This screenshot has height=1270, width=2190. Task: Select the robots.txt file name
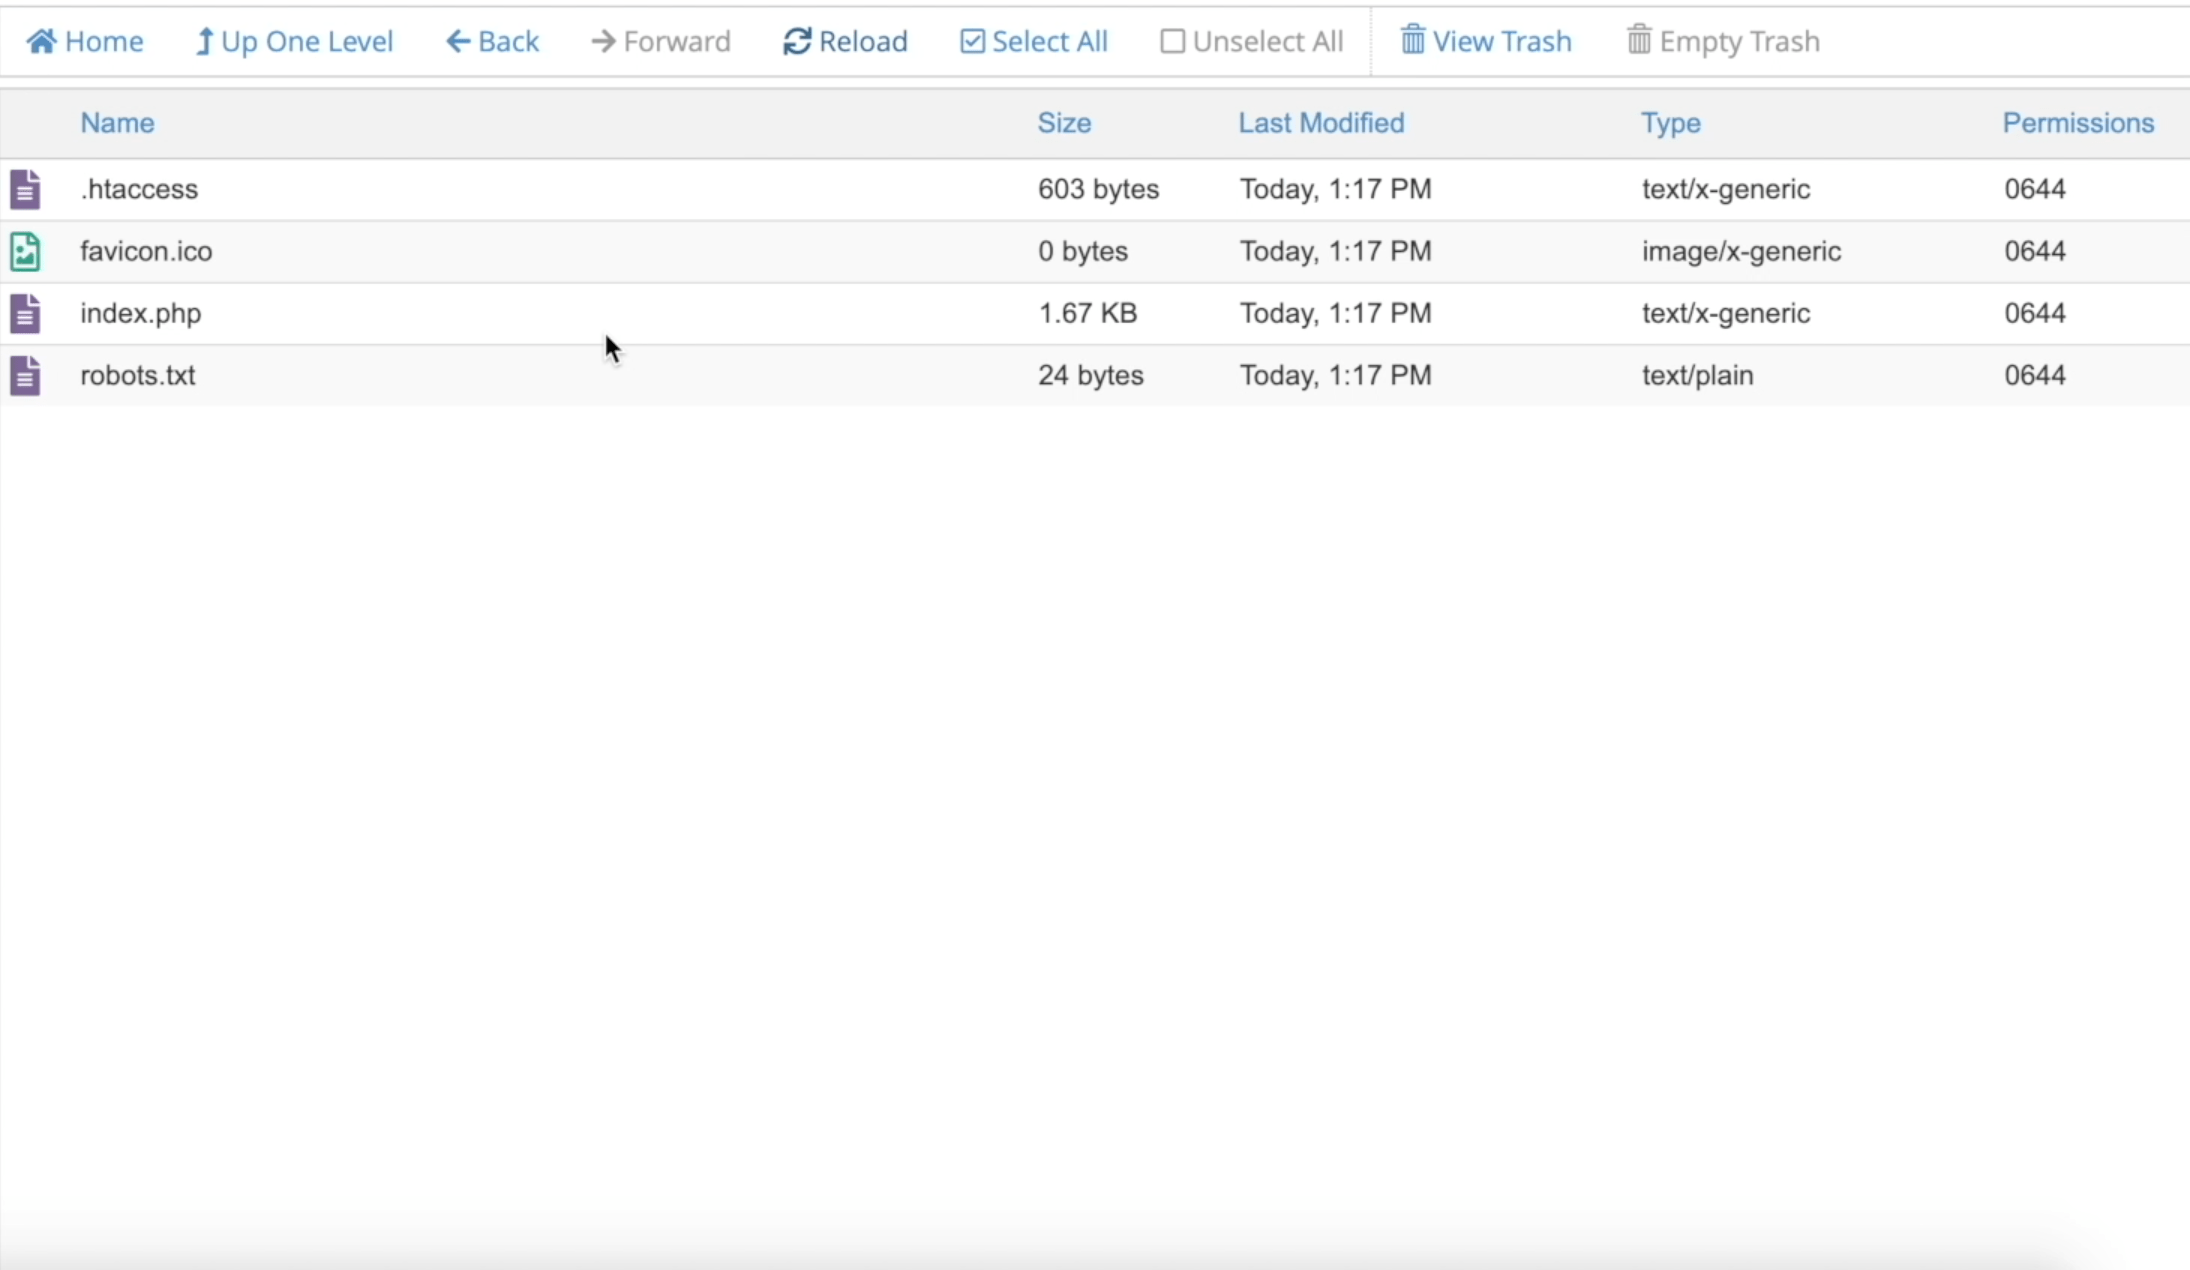tap(138, 375)
